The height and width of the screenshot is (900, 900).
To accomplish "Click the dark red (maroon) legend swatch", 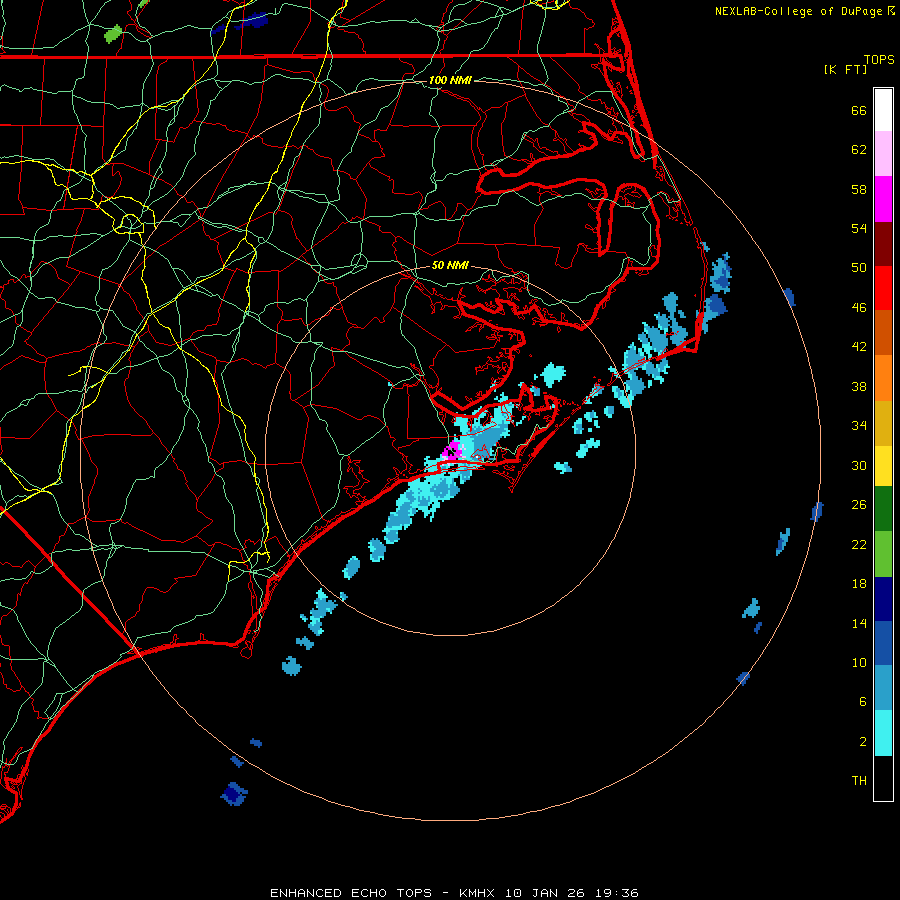I will (x=883, y=243).
